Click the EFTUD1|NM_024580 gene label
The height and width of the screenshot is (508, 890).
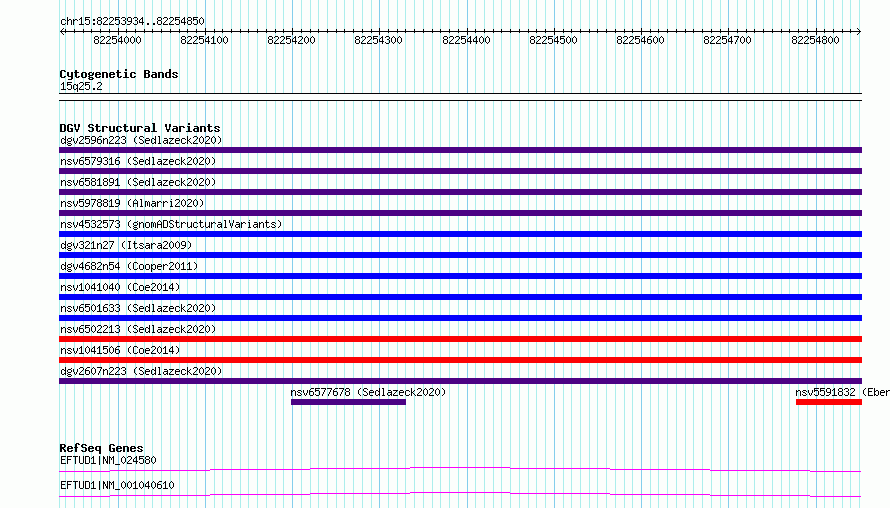pos(108,460)
